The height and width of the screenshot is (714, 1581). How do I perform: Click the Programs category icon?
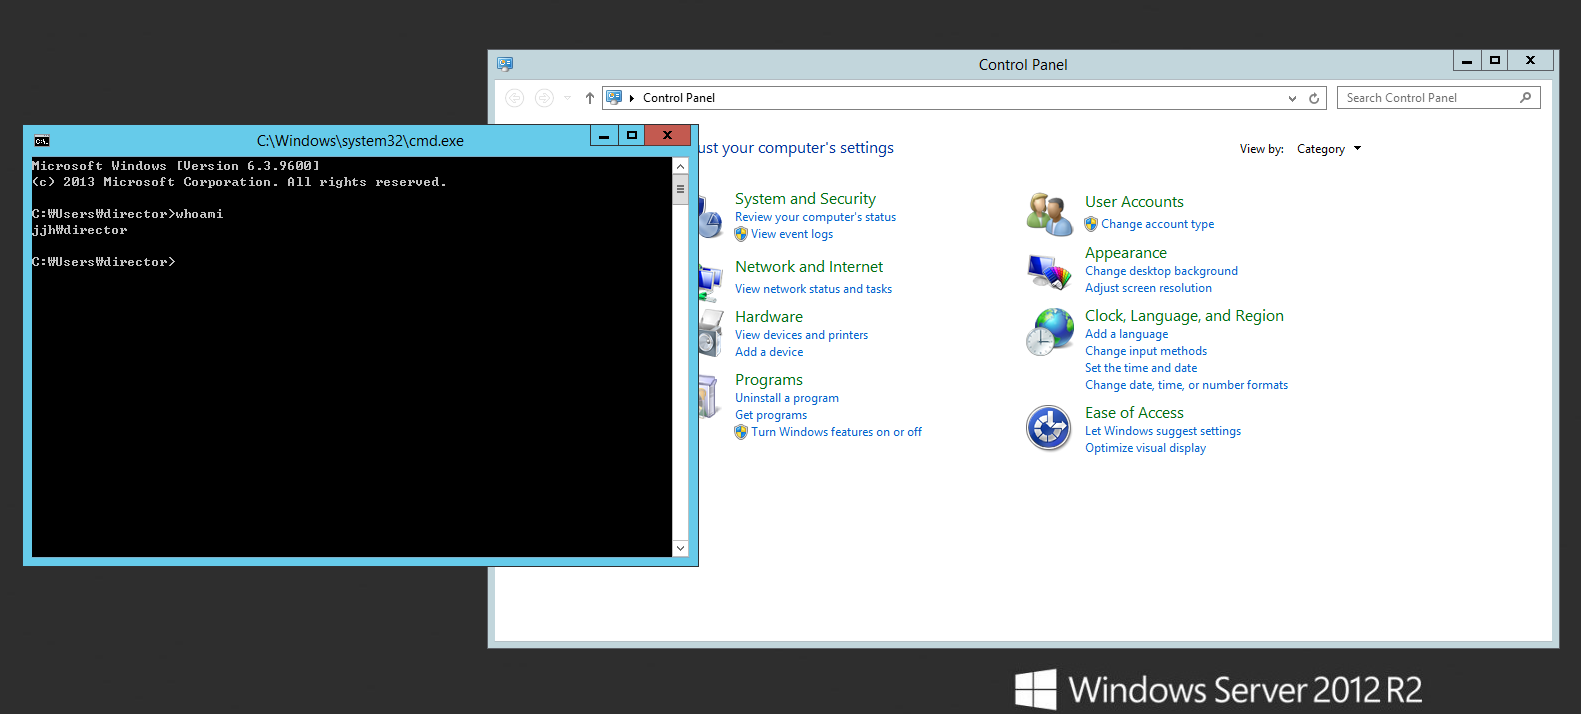709,396
